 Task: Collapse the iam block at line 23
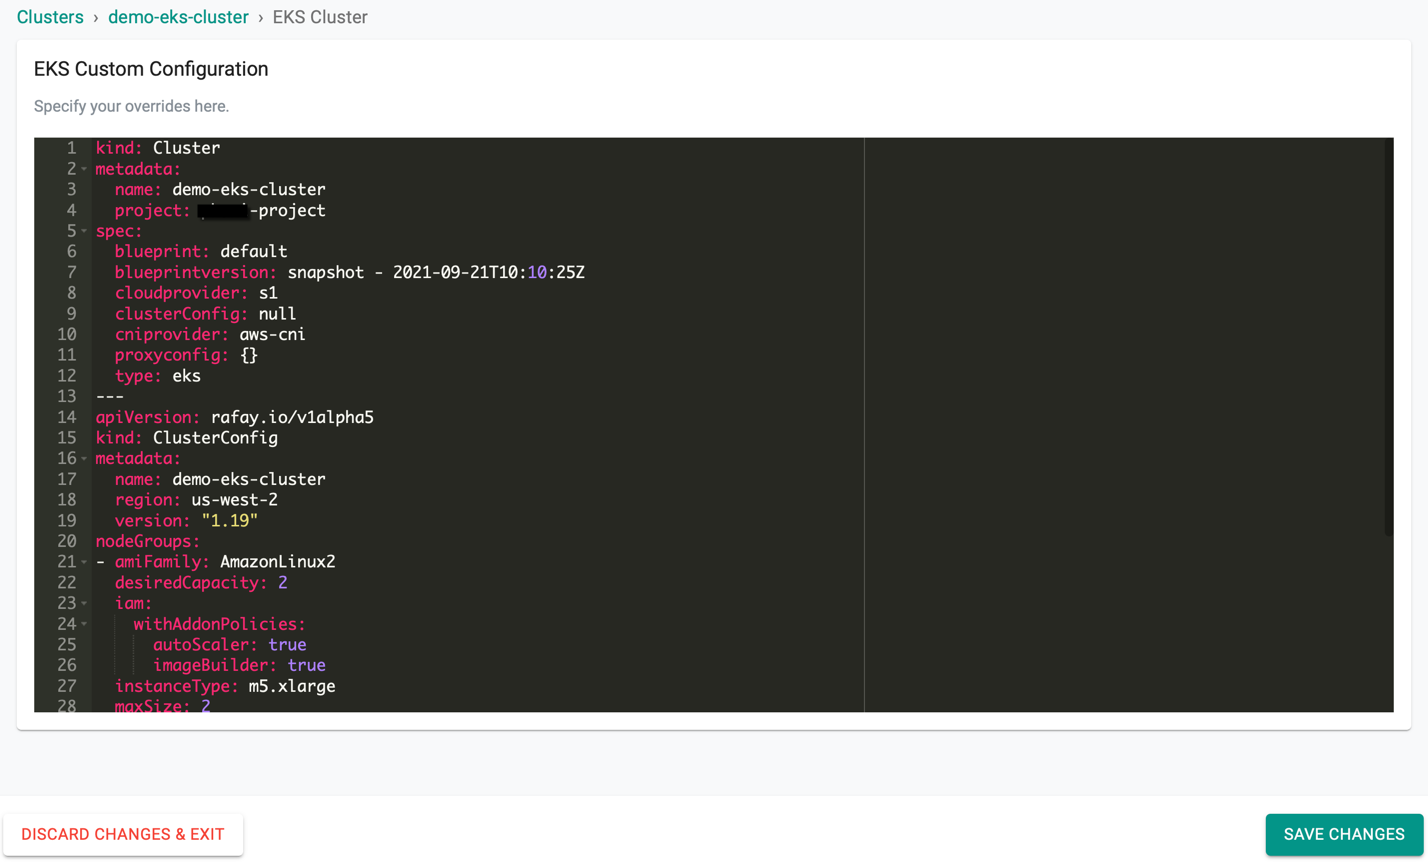(x=85, y=604)
